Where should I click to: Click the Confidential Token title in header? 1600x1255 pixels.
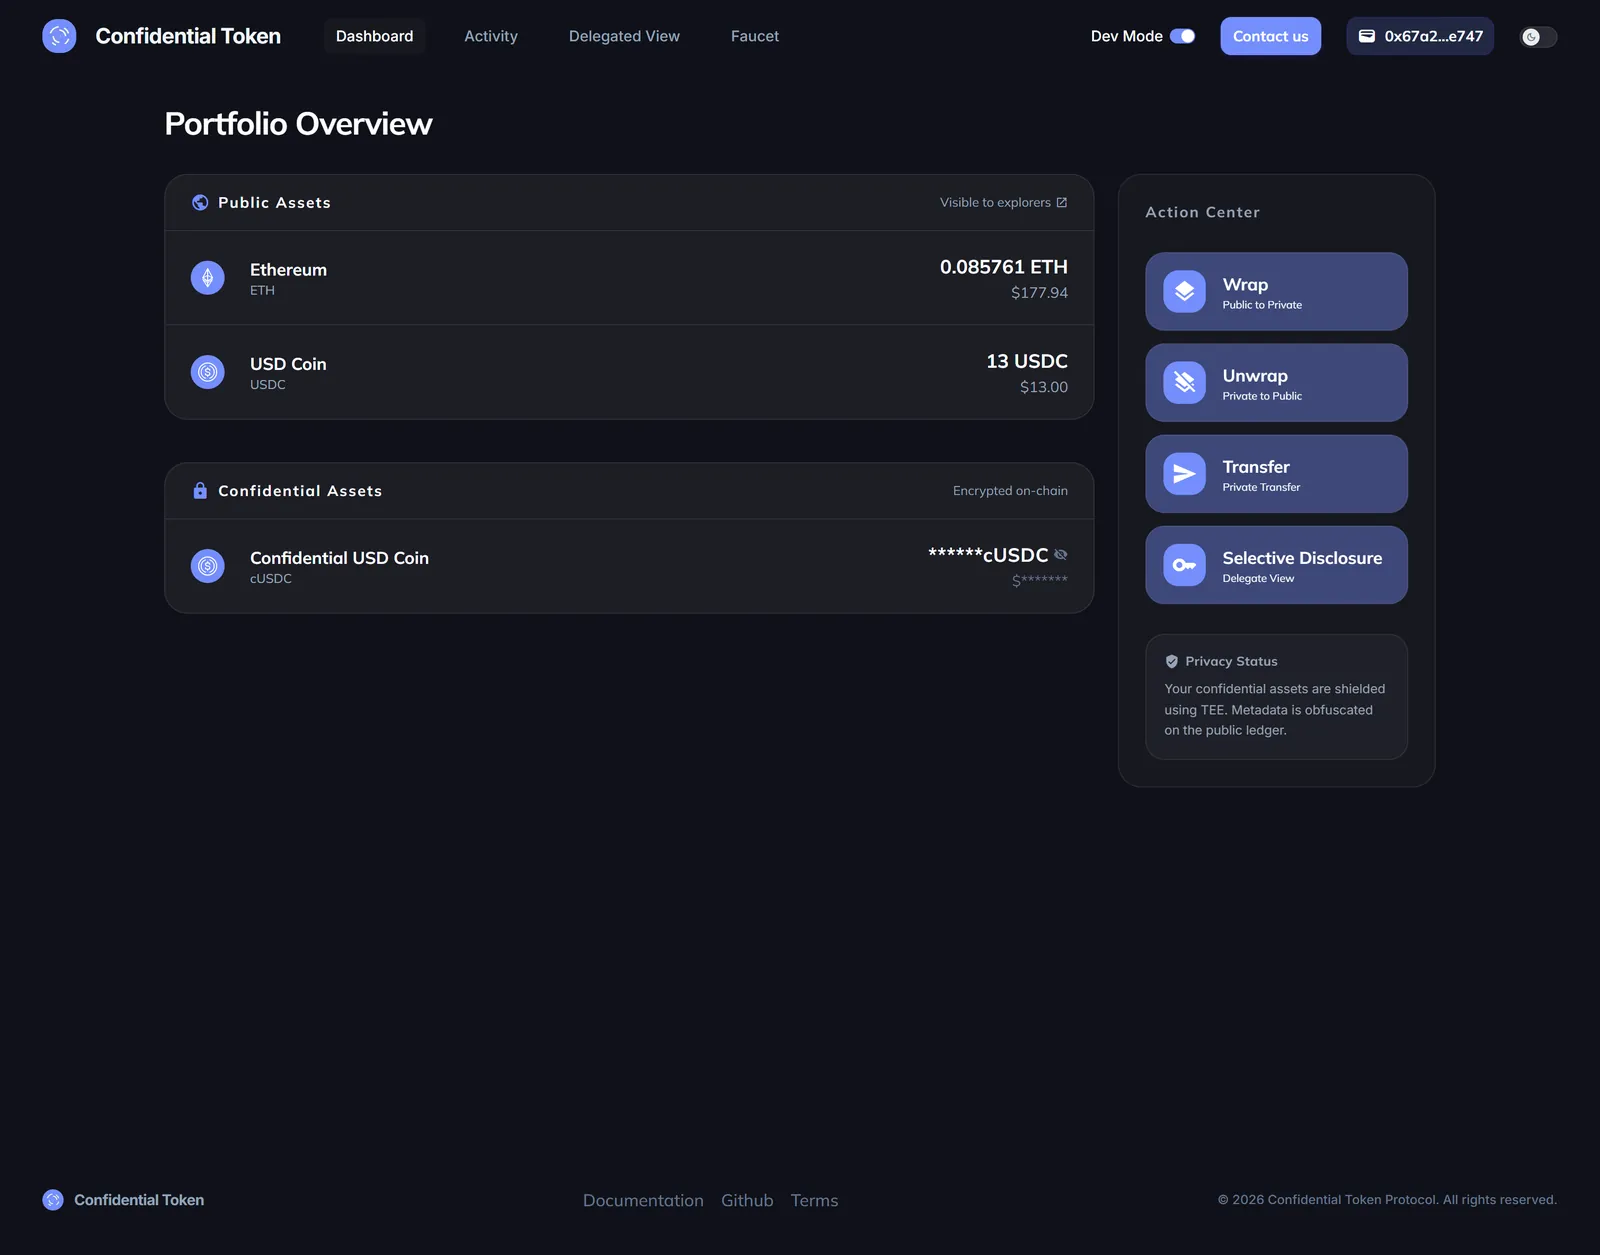click(x=188, y=36)
